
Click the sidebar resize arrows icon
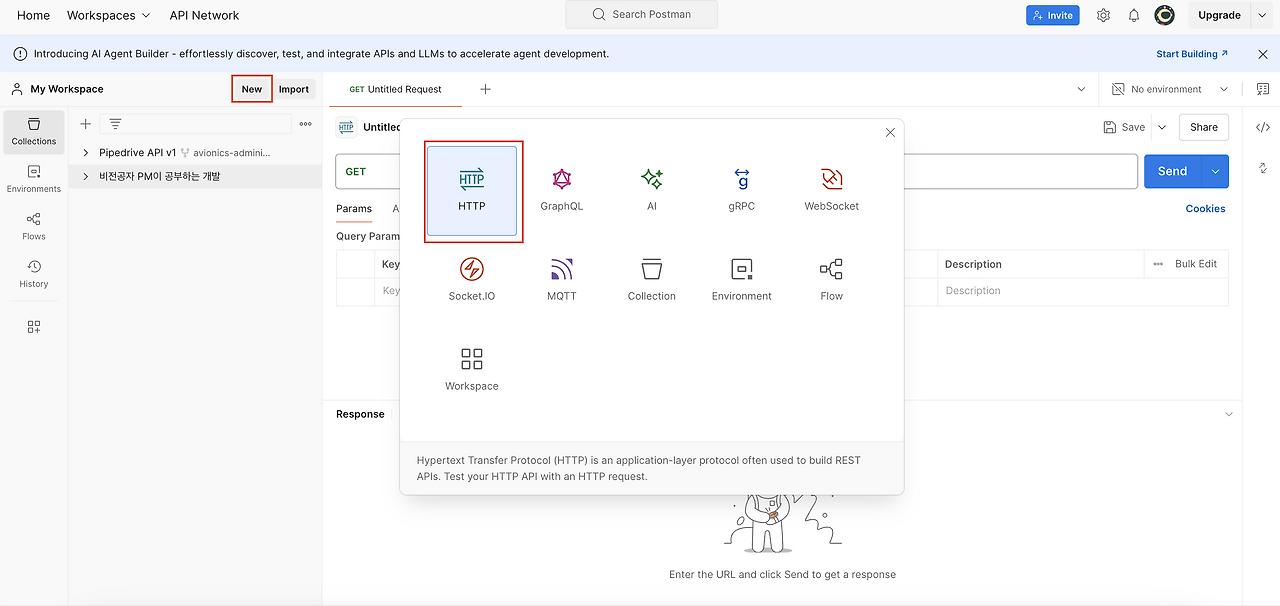tap(1263, 168)
